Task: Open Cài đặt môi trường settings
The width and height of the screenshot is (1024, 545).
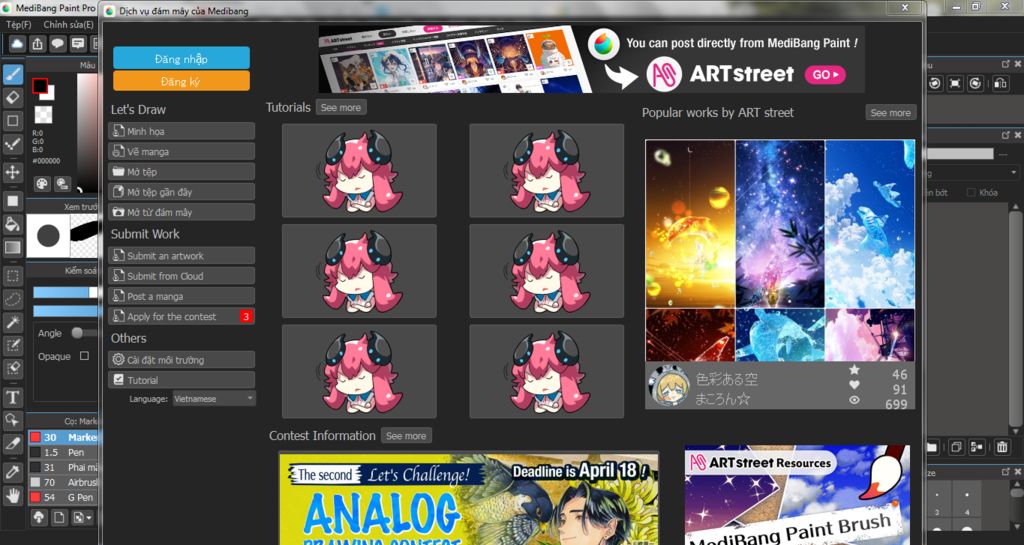Action: [182, 360]
